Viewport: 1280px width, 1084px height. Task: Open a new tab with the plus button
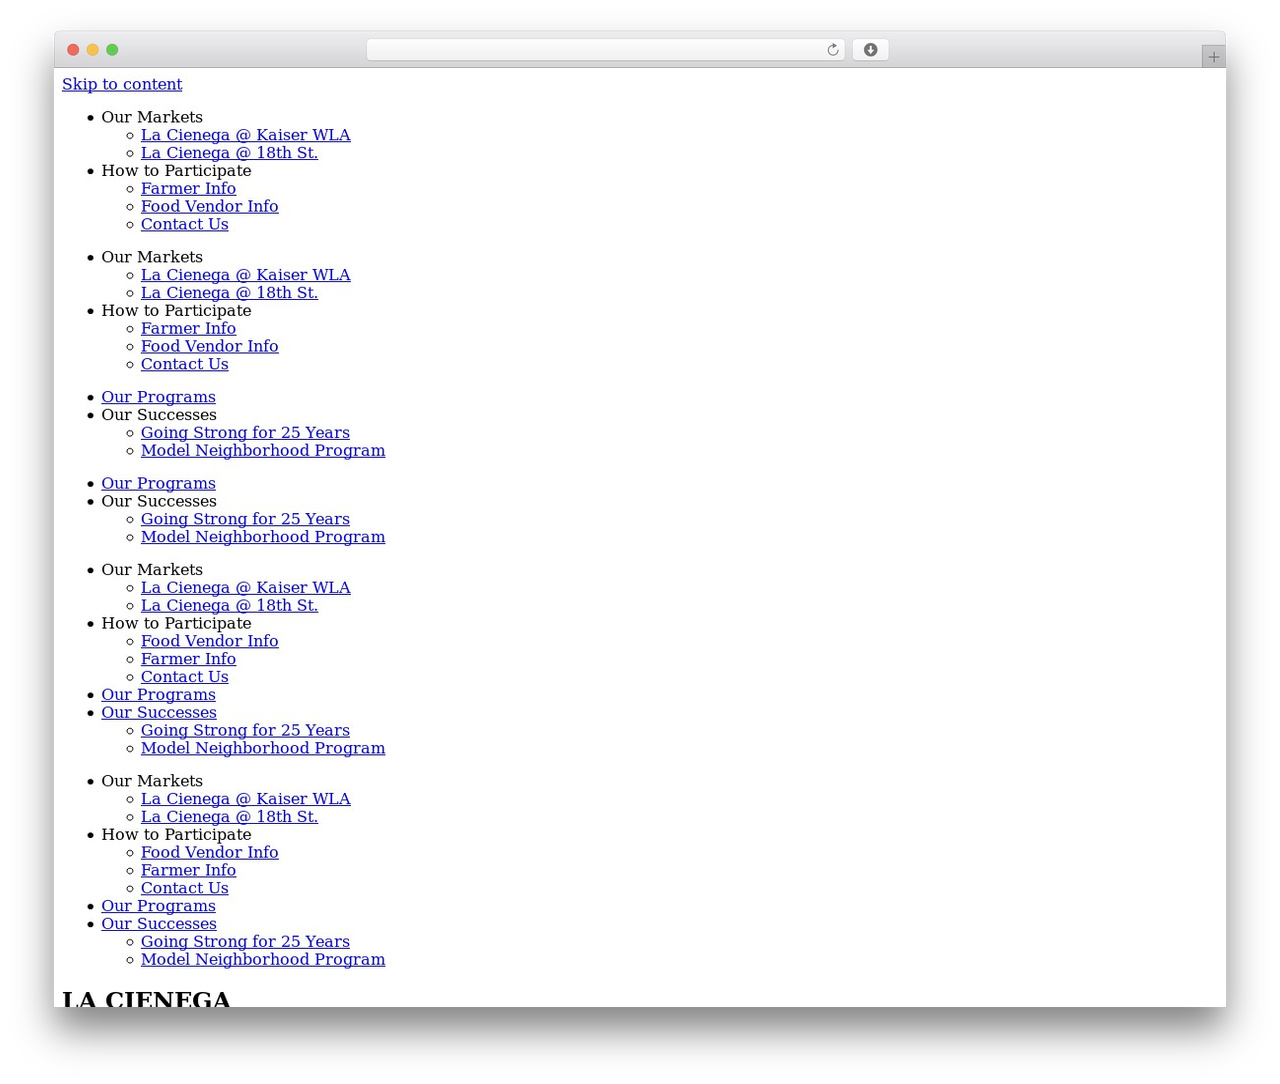[1213, 57]
